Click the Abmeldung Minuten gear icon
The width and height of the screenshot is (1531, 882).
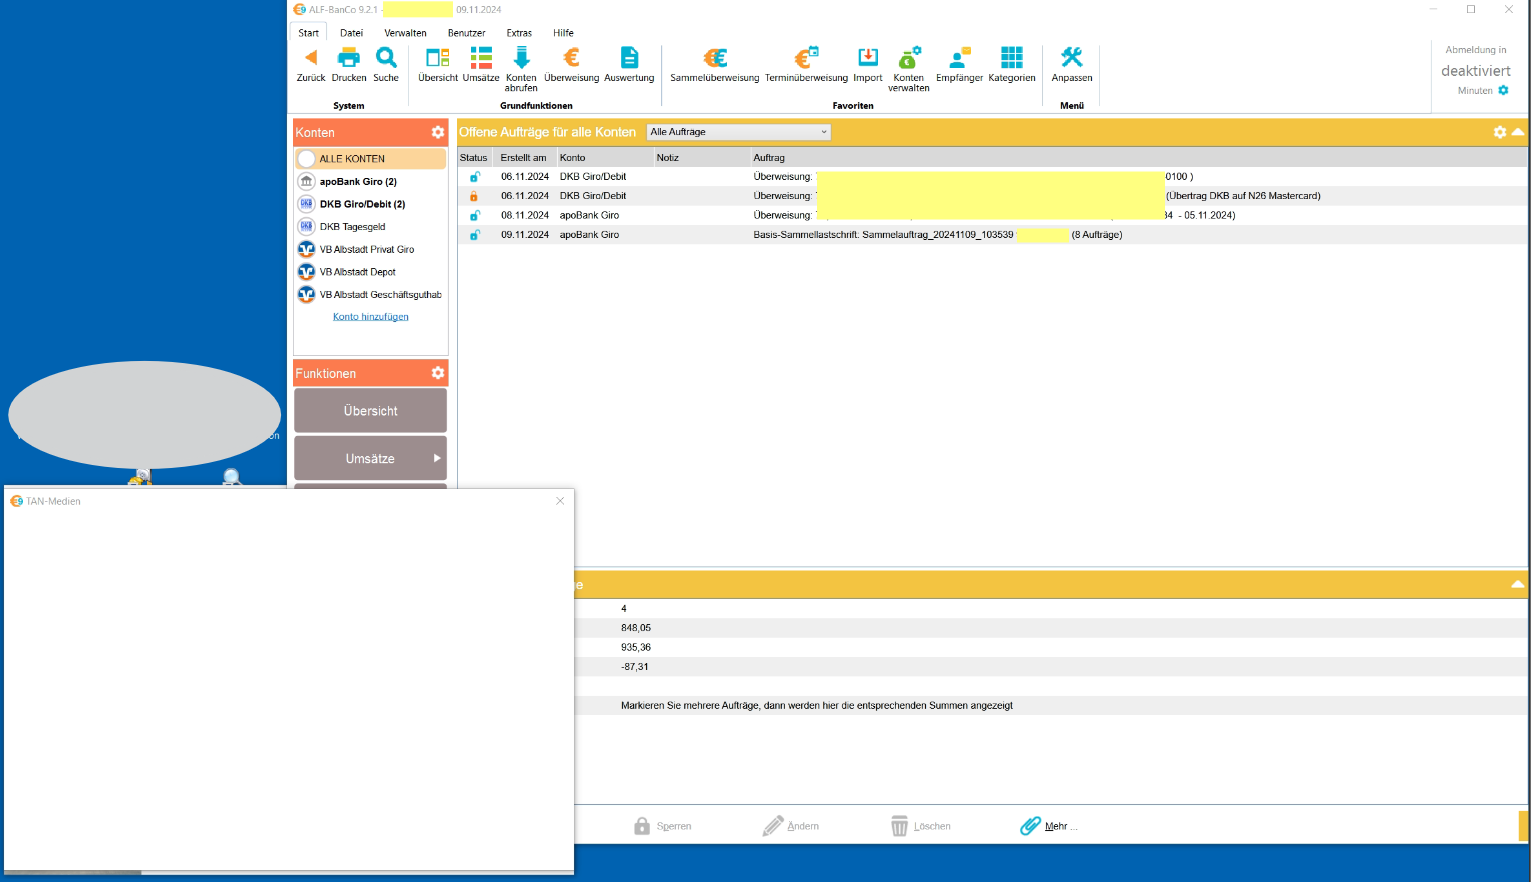(1503, 90)
